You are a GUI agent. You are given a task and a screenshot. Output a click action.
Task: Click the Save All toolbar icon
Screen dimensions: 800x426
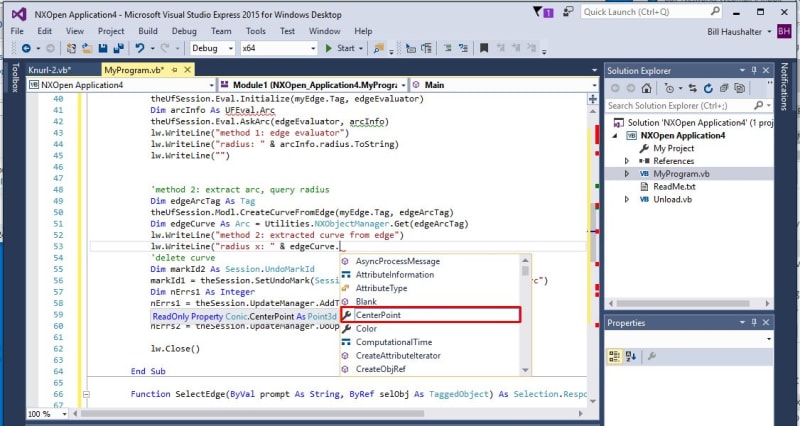point(118,48)
